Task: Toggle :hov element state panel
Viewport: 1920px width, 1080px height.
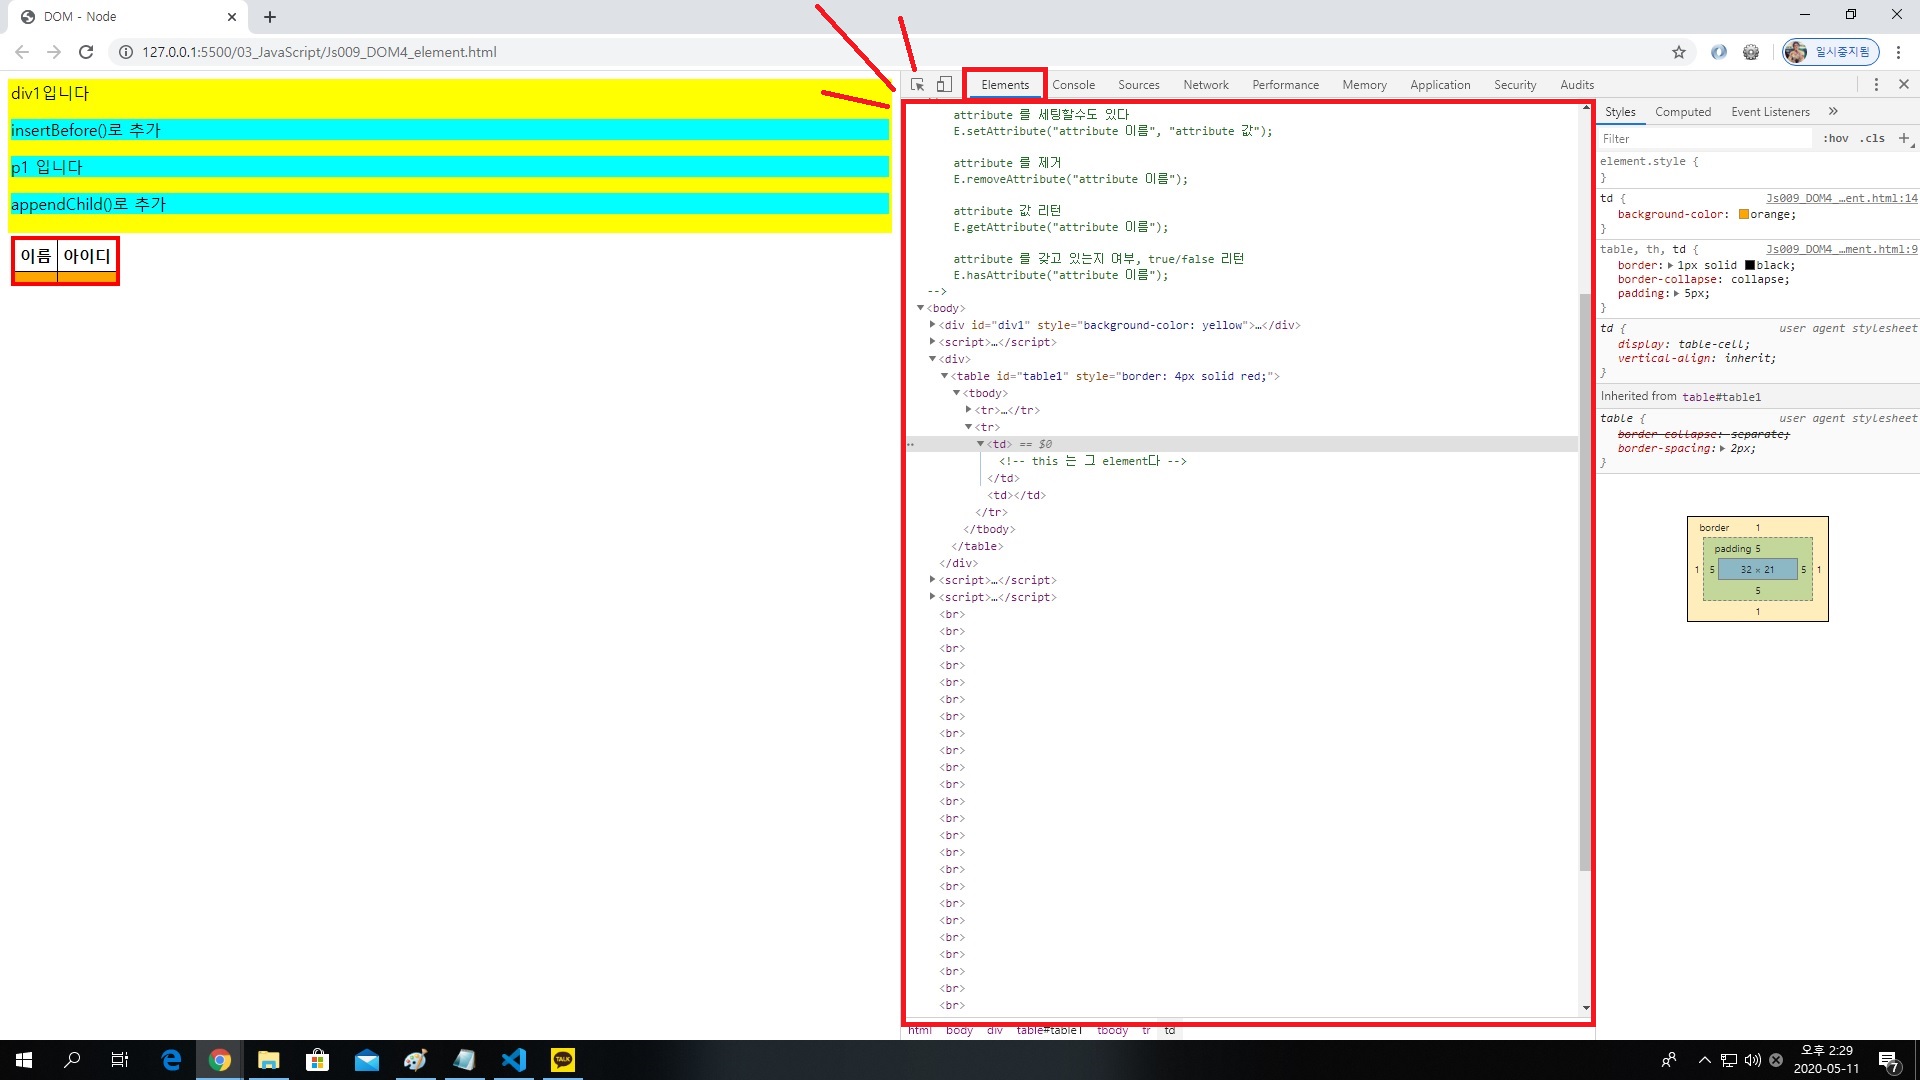Action: [1835, 139]
